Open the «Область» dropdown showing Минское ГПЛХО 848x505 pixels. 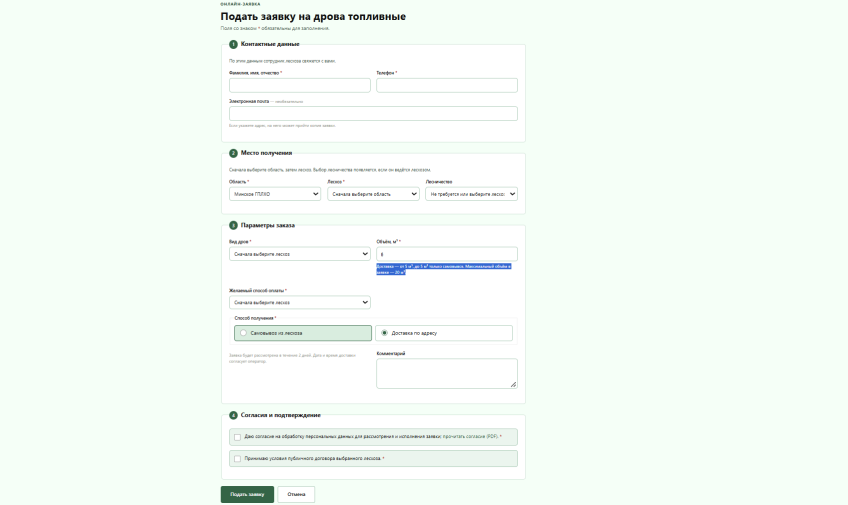pyautogui.click(x=275, y=194)
